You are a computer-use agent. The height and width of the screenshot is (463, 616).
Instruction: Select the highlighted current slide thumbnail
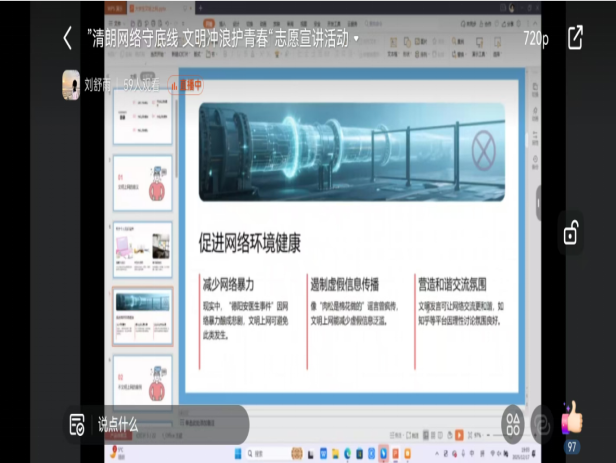point(142,317)
